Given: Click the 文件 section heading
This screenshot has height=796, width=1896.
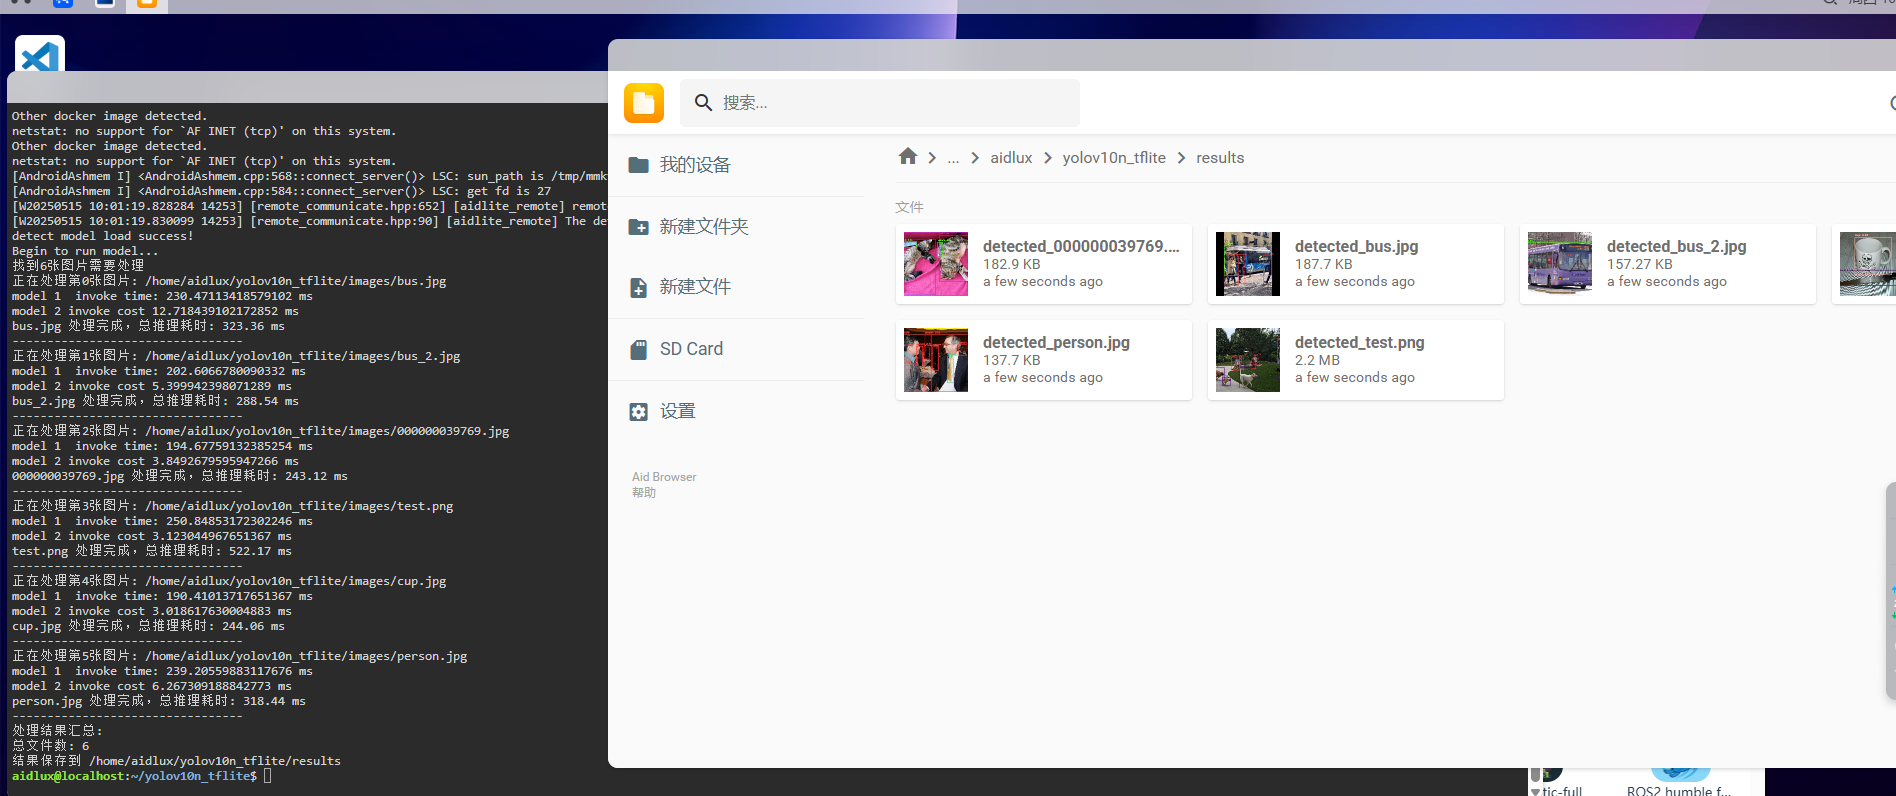Looking at the screenshot, I should point(909,207).
